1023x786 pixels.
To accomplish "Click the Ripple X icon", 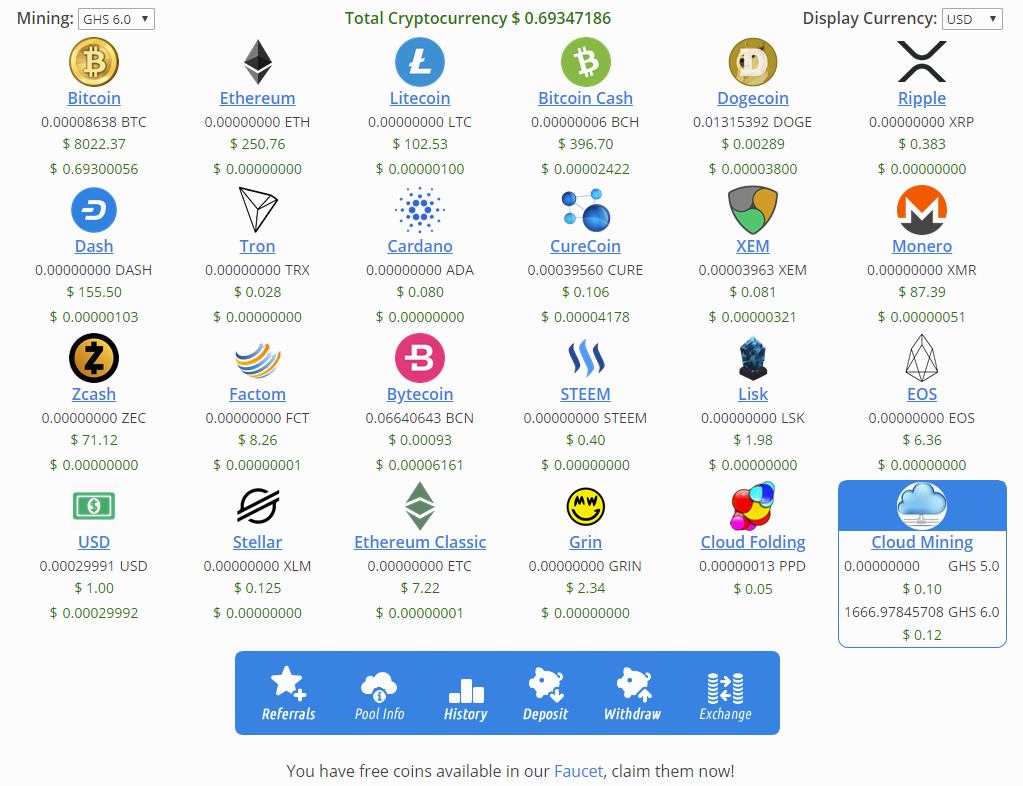I will click(921, 62).
